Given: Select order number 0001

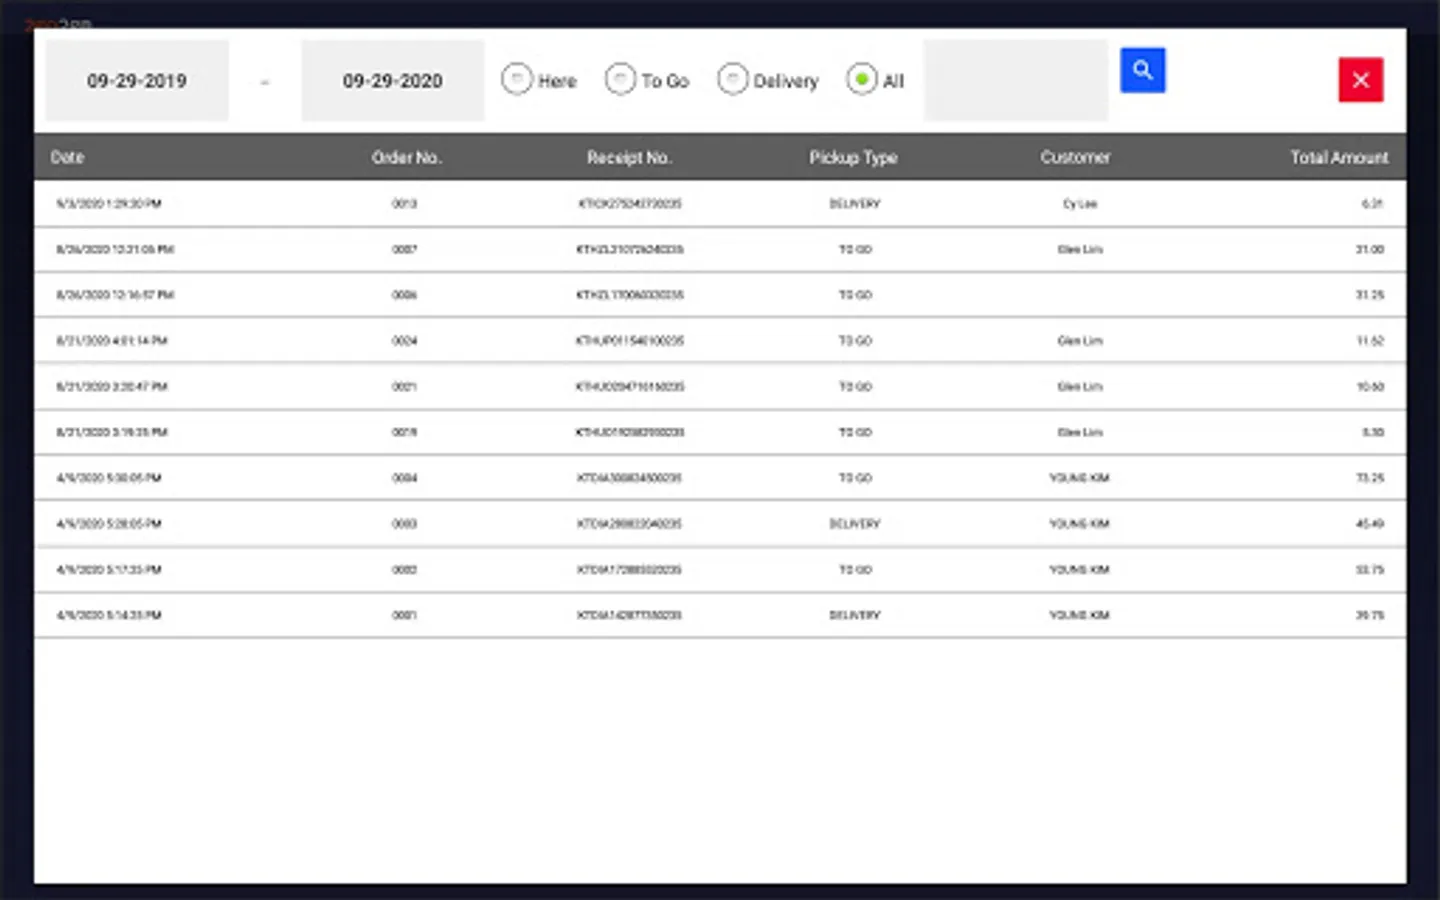Looking at the screenshot, I should [404, 616].
